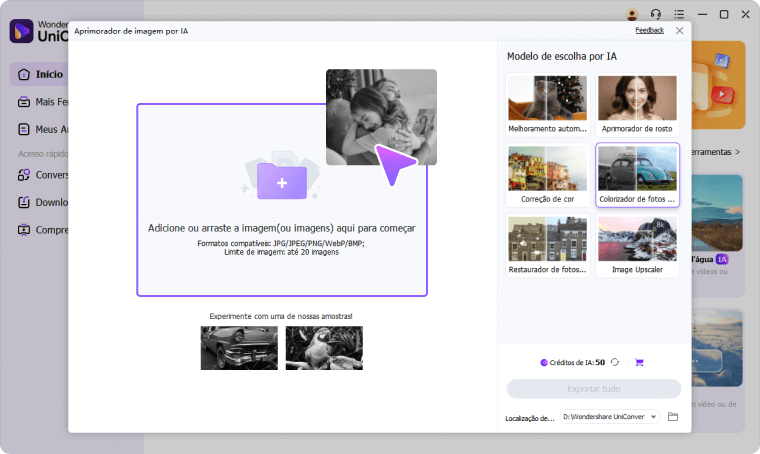Try the vintage car sample image
The width and height of the screenshot is (760, 454).
[x=239, y=348]
